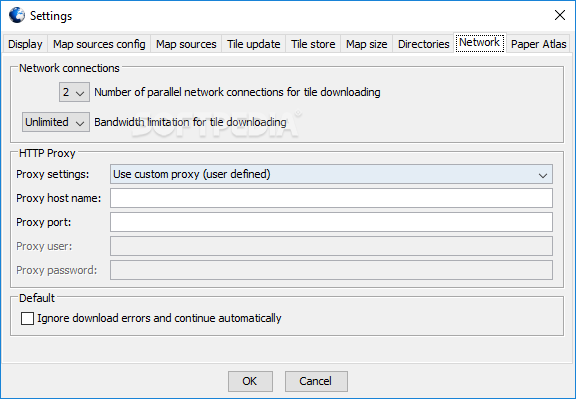
Task: Open the Unlimited bandwidth limitation dropdown
Action: click(56, 122)
